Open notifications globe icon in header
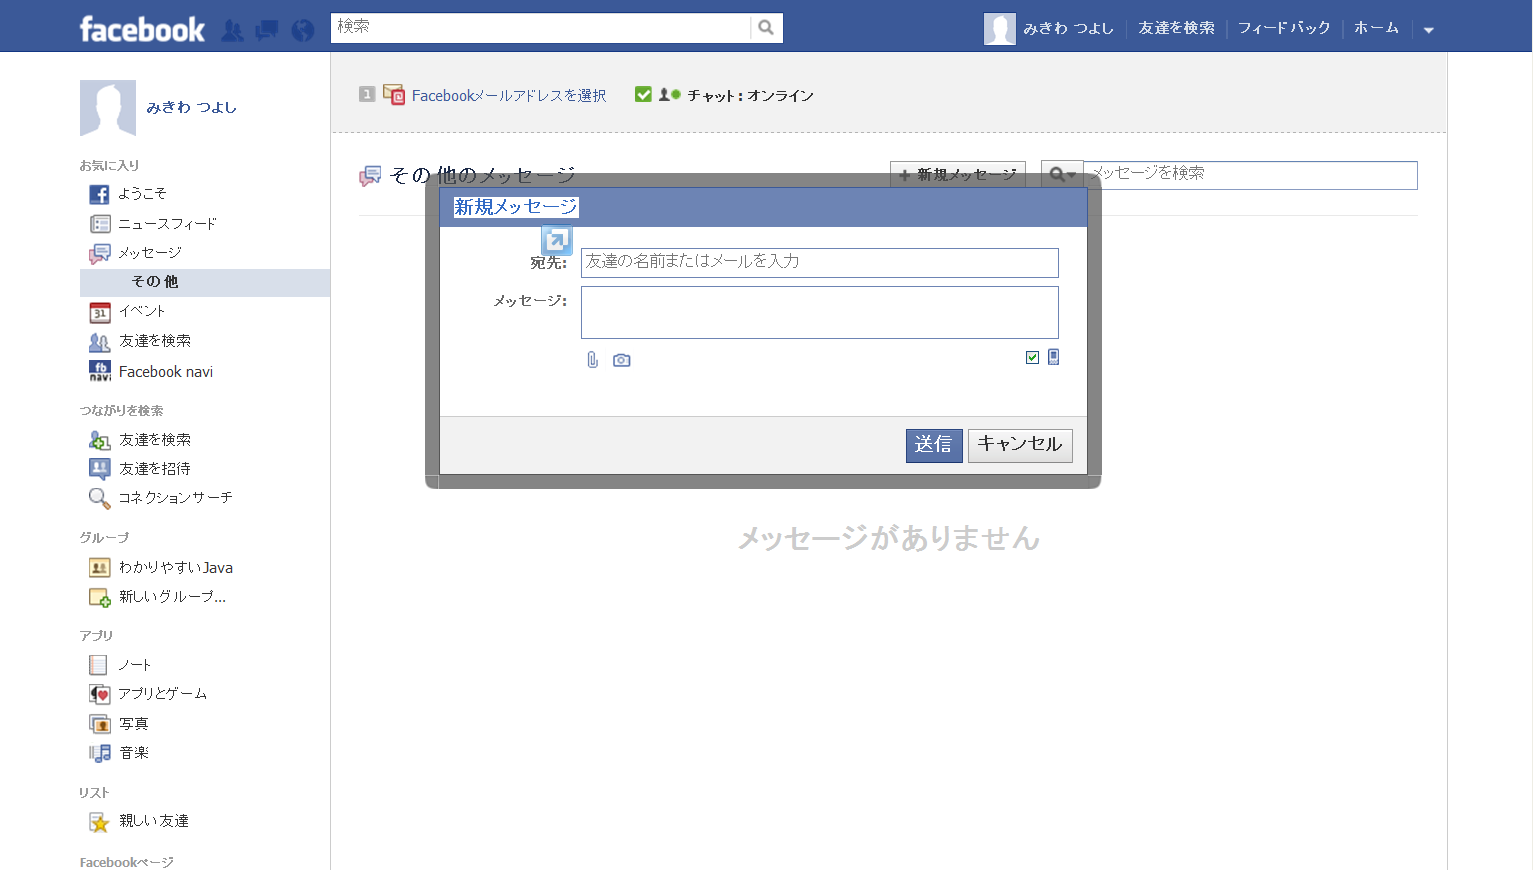1533x870 pixels. pyautogui.click(x=302, y=30)
